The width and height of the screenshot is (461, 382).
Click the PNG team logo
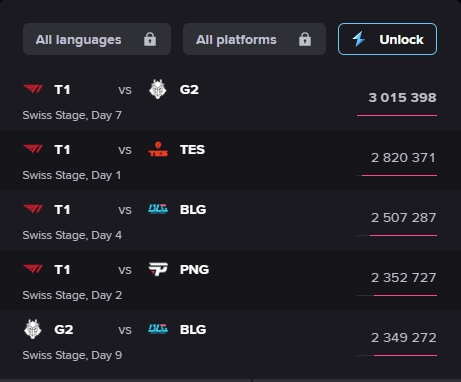pyautogui.click(x=158, y=269)
